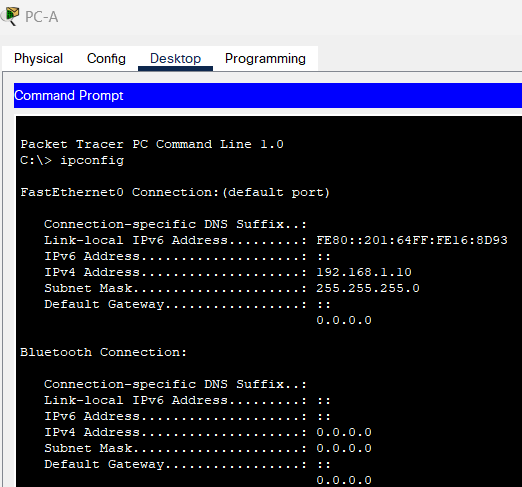Click the Bluetooth IPv4 Address 0.0.0.0 value
Image resolution: width=522 pixels, height=487 pixels.
click(344, 432)
